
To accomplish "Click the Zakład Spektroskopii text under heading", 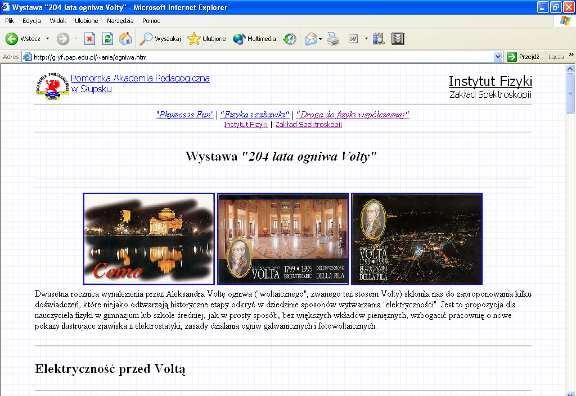I will tap(490, 94).
